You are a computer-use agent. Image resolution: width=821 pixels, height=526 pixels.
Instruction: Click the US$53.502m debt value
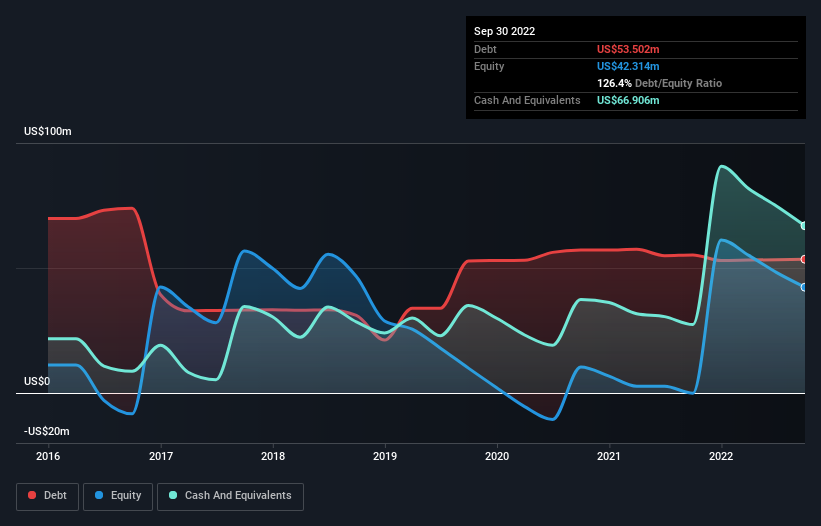628,49
